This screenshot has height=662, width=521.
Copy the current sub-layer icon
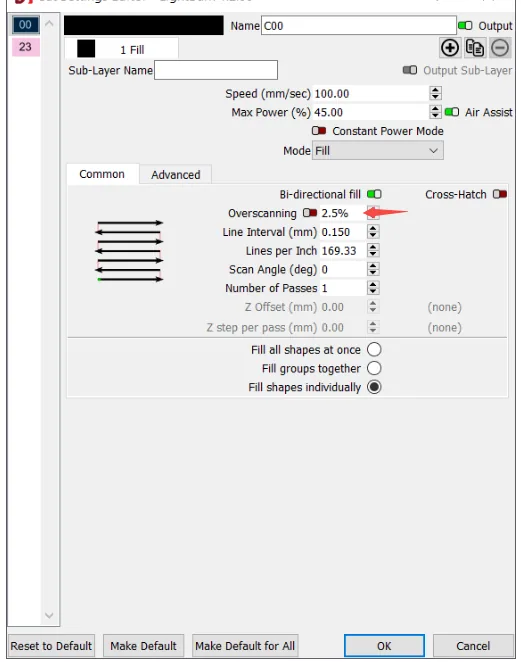(x=475, y=48)
